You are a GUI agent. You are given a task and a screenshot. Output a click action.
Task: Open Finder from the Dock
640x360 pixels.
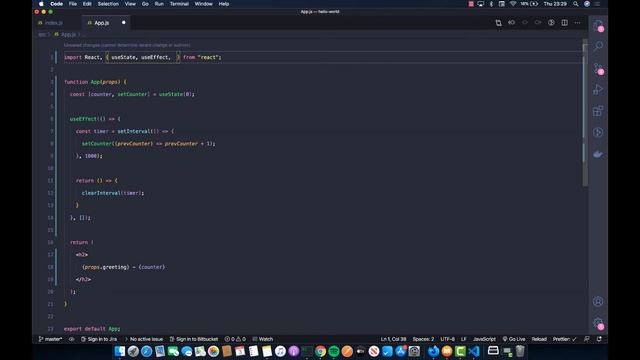click(120, 351)
